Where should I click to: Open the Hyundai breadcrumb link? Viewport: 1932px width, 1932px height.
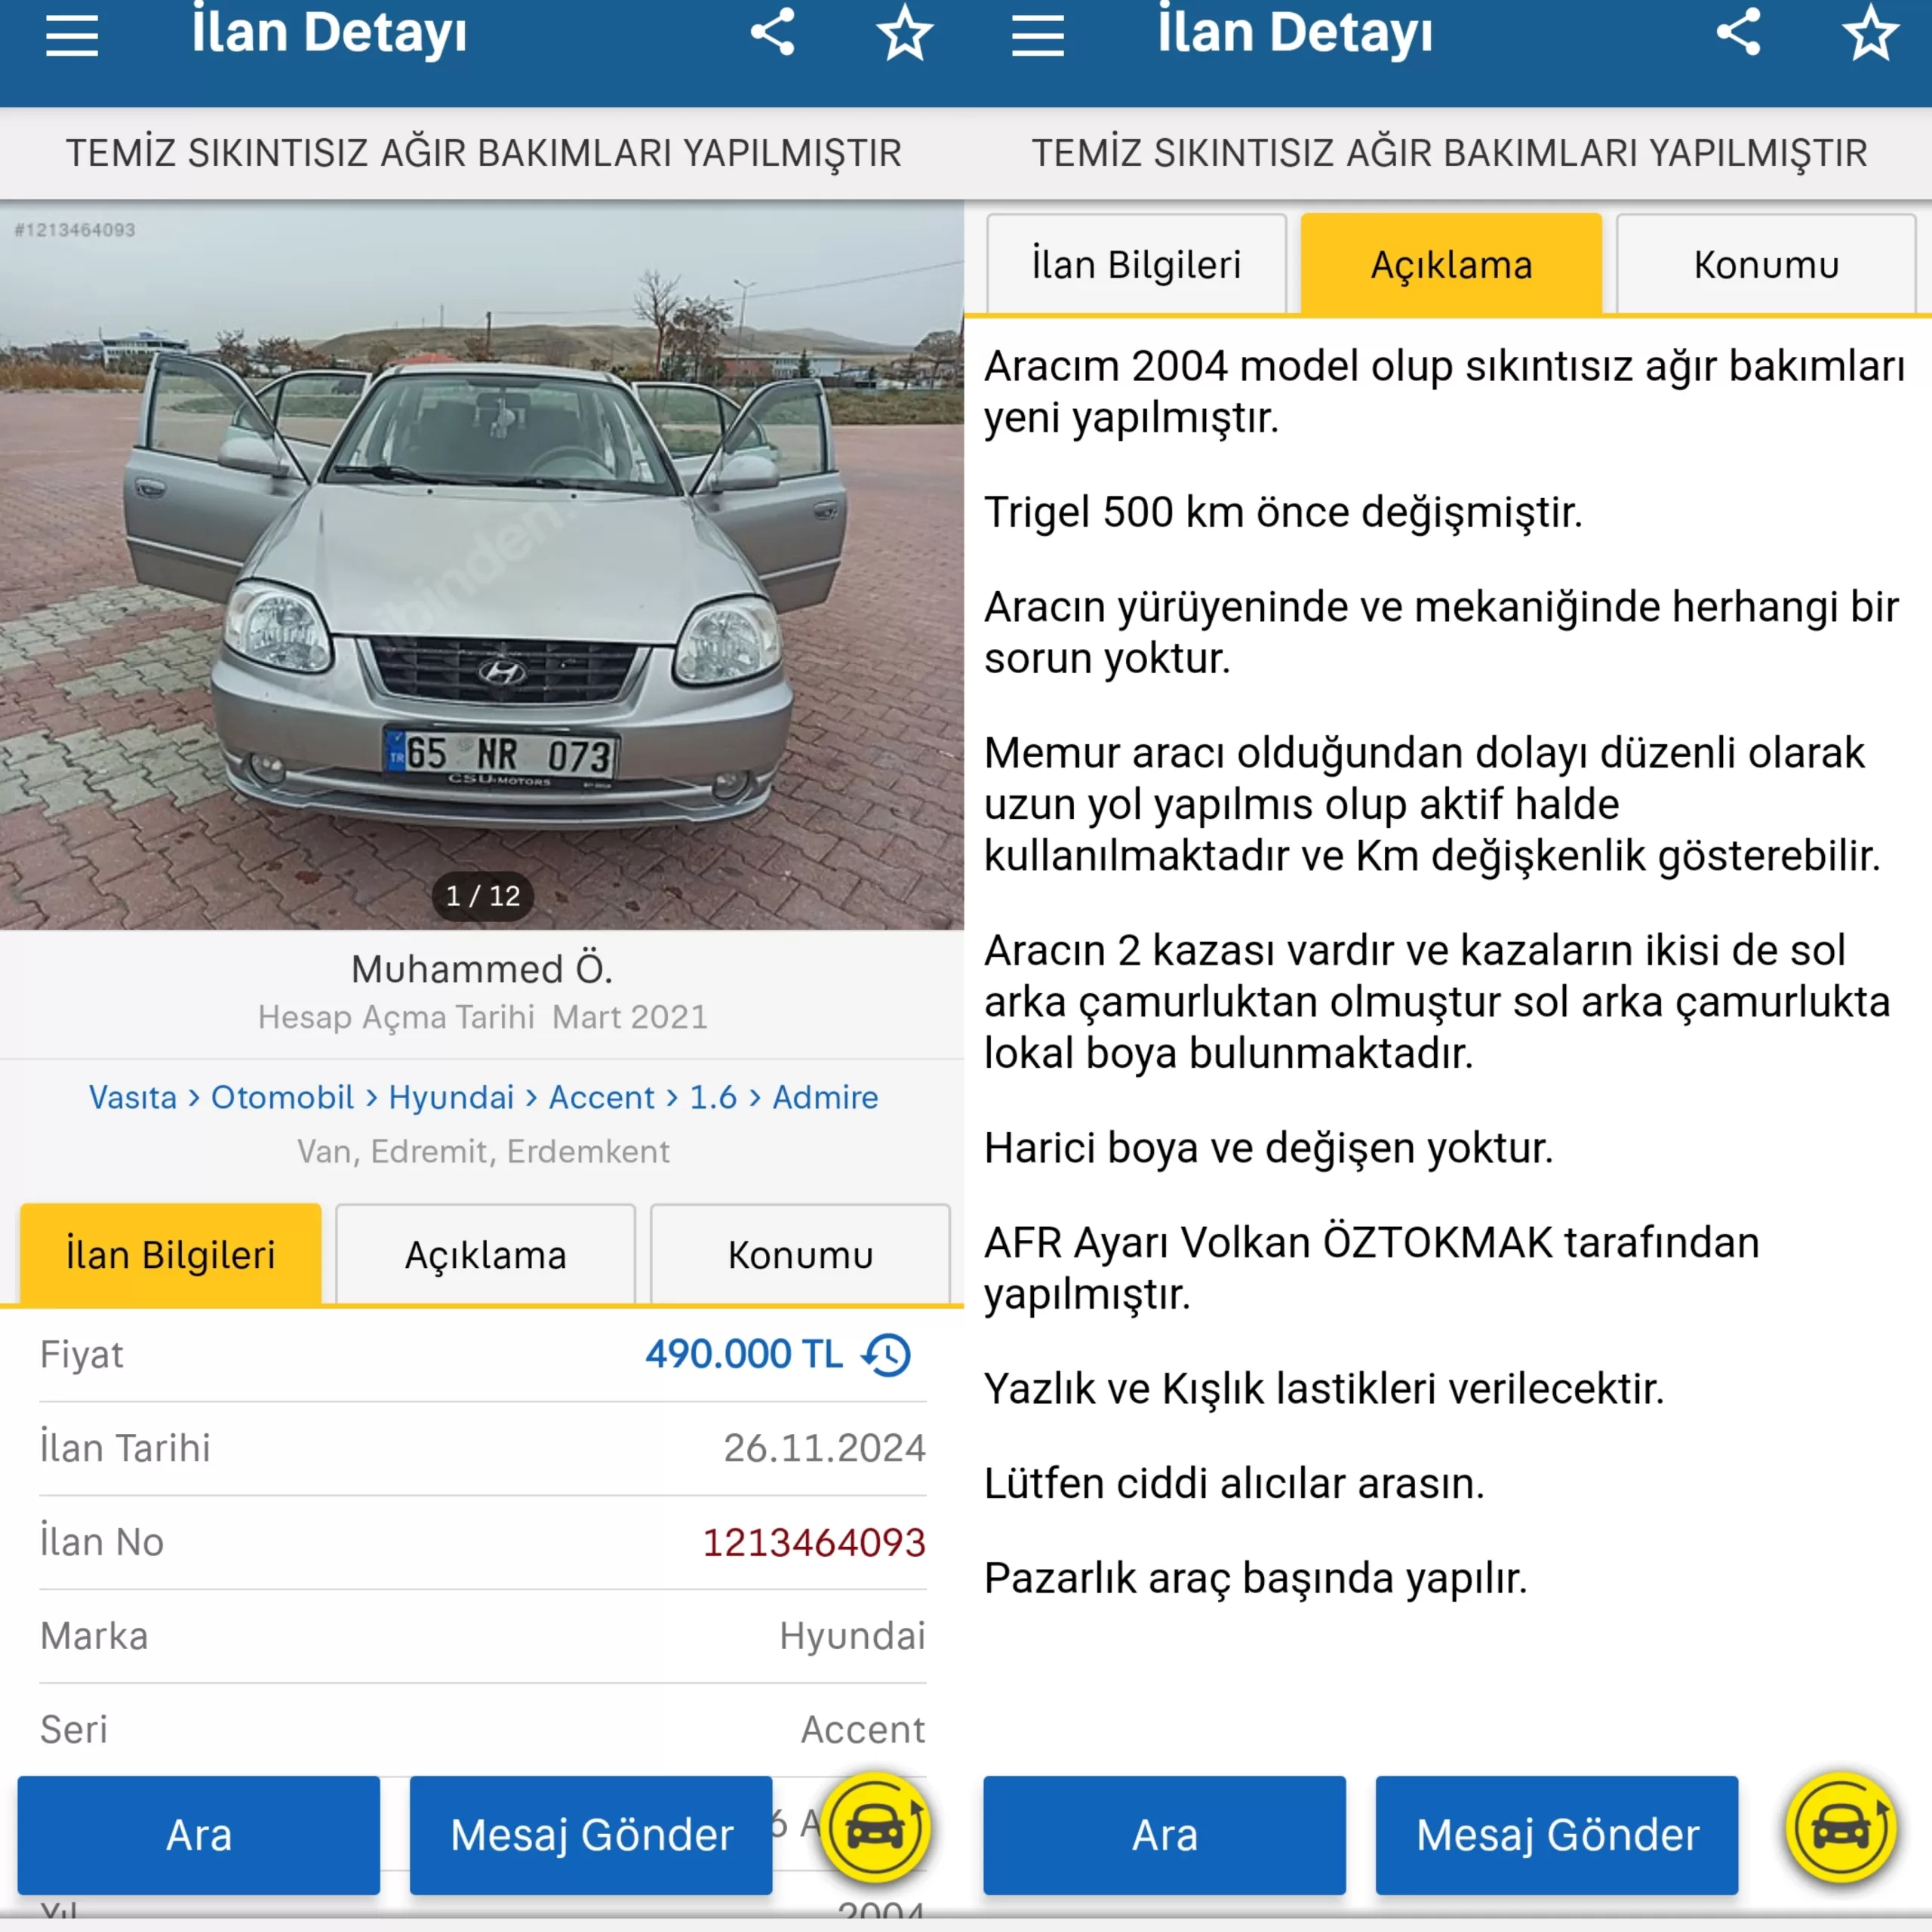tap(451, 1097)
